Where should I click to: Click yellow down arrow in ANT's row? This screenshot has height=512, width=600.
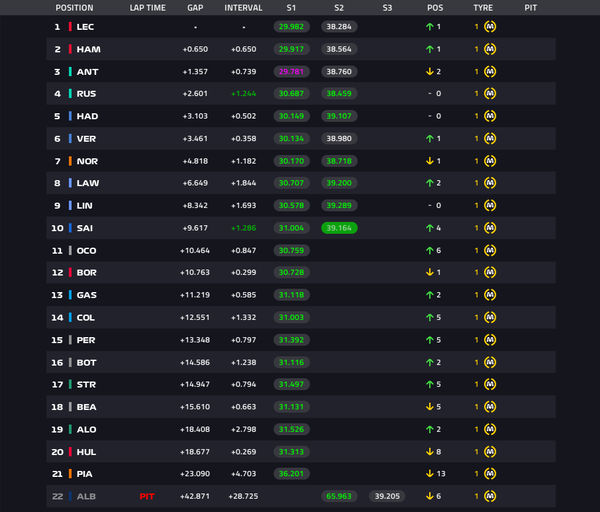(x=430, y=72)
